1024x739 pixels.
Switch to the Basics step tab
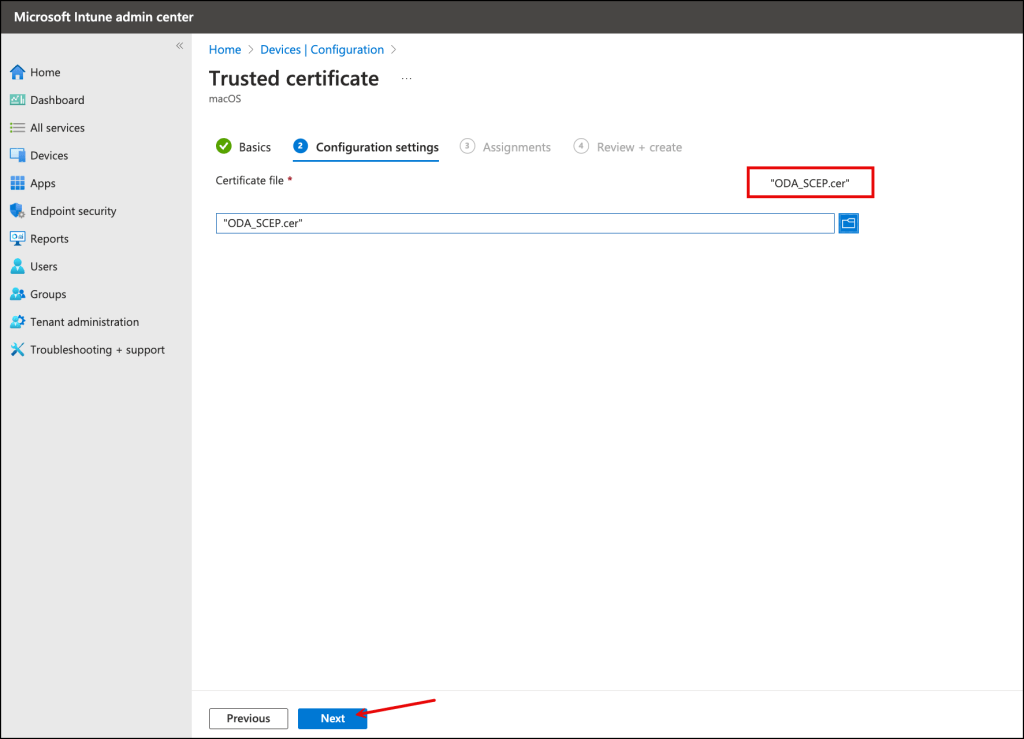point(244,147)
